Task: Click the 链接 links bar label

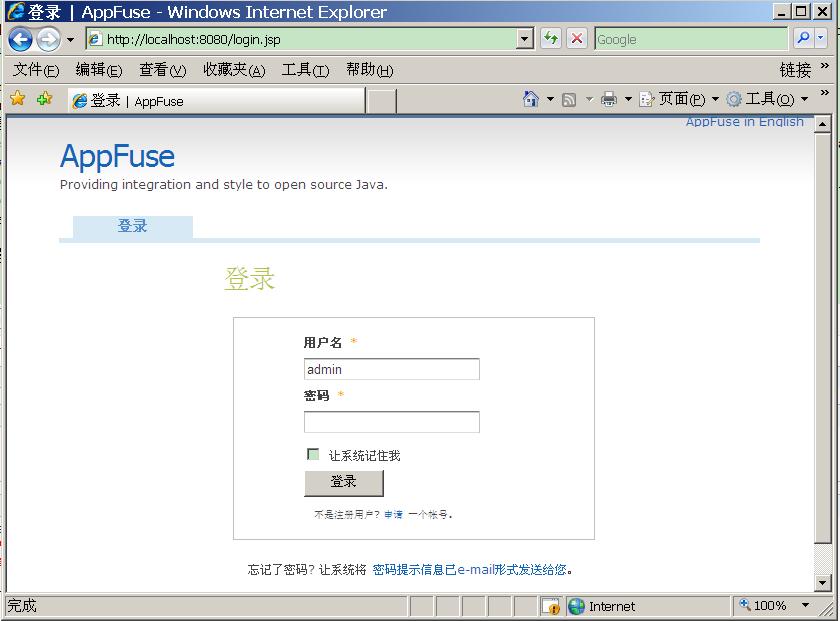Action: click(795, 70)
